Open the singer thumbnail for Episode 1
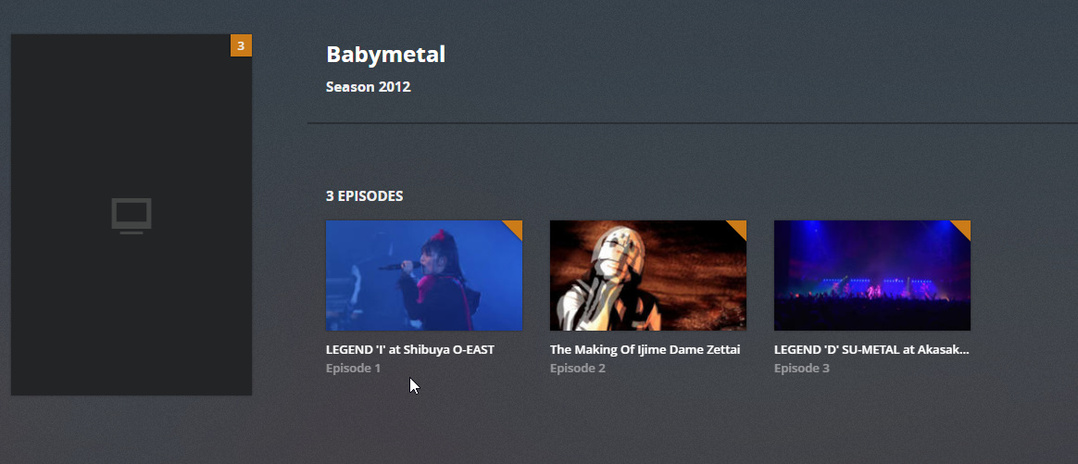Screen dimensions: 1078x464 (x=424, y=276)
